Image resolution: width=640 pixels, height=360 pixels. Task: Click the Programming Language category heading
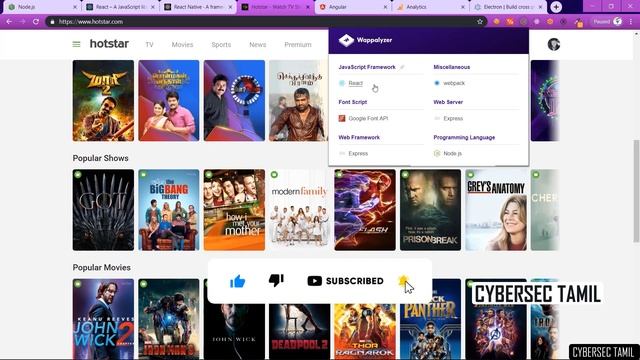click(x=464, y=138)
